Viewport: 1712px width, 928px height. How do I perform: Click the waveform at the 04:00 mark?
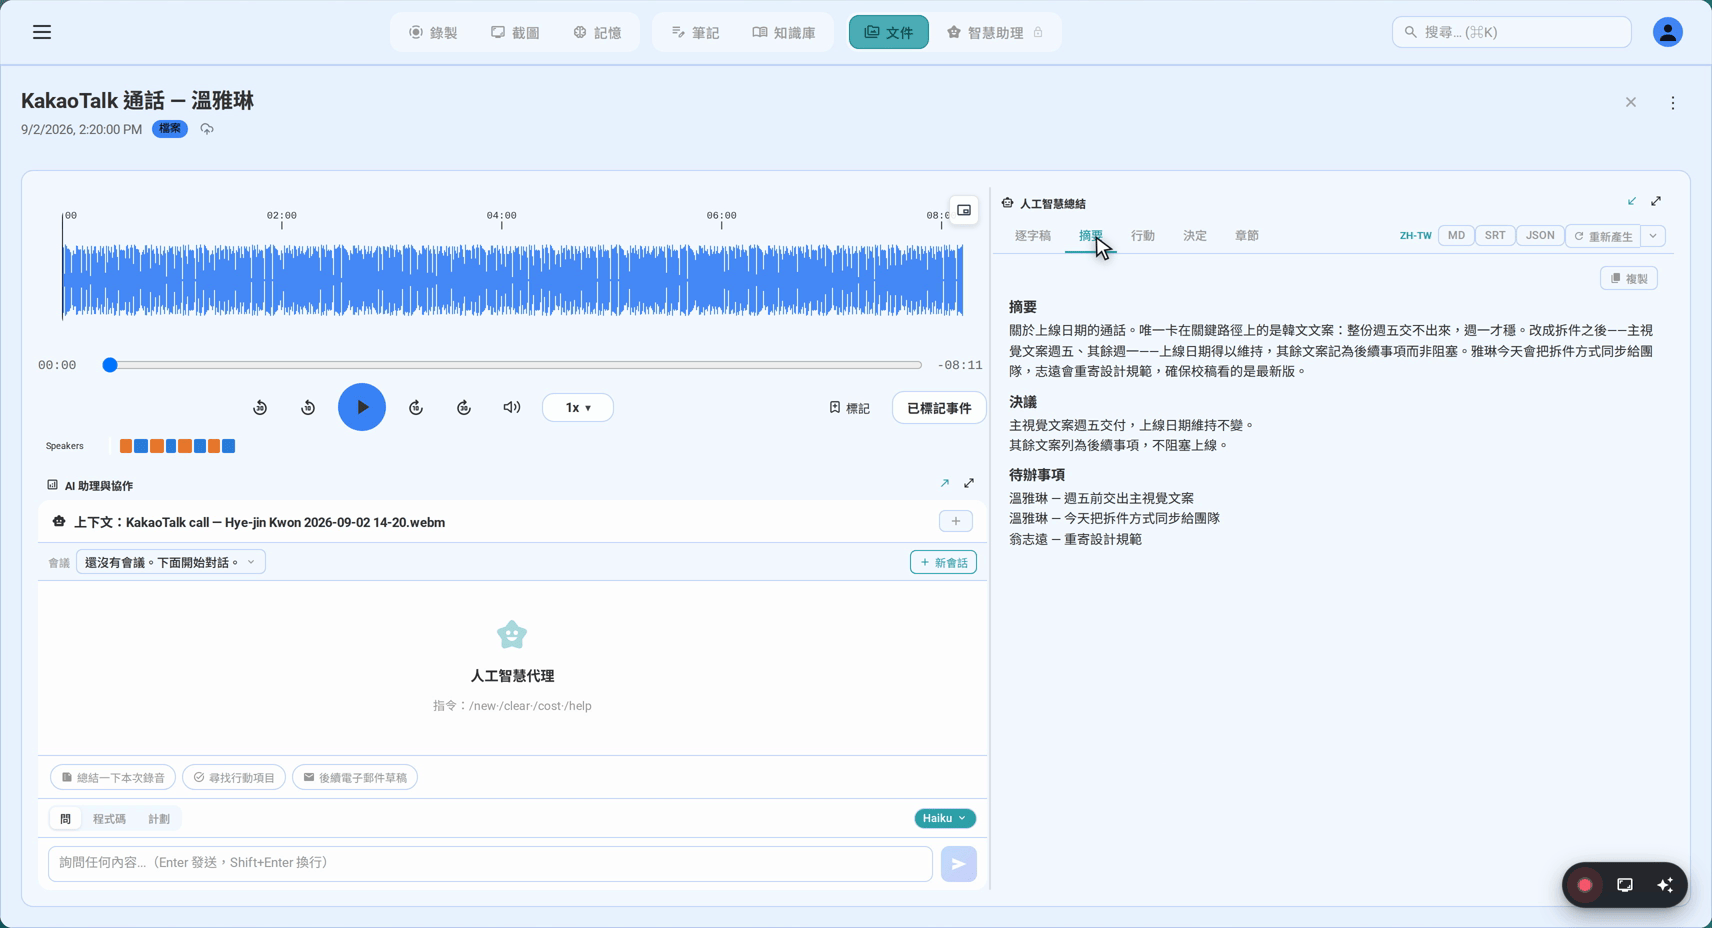tap(502, 280)
